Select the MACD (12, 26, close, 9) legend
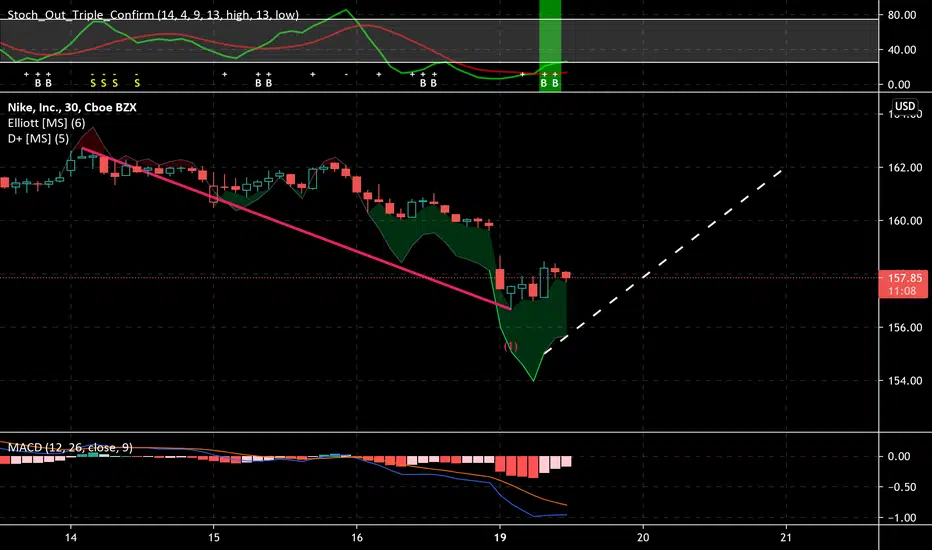Viewport: 932px width, 550px height. [x=70, y=447]
